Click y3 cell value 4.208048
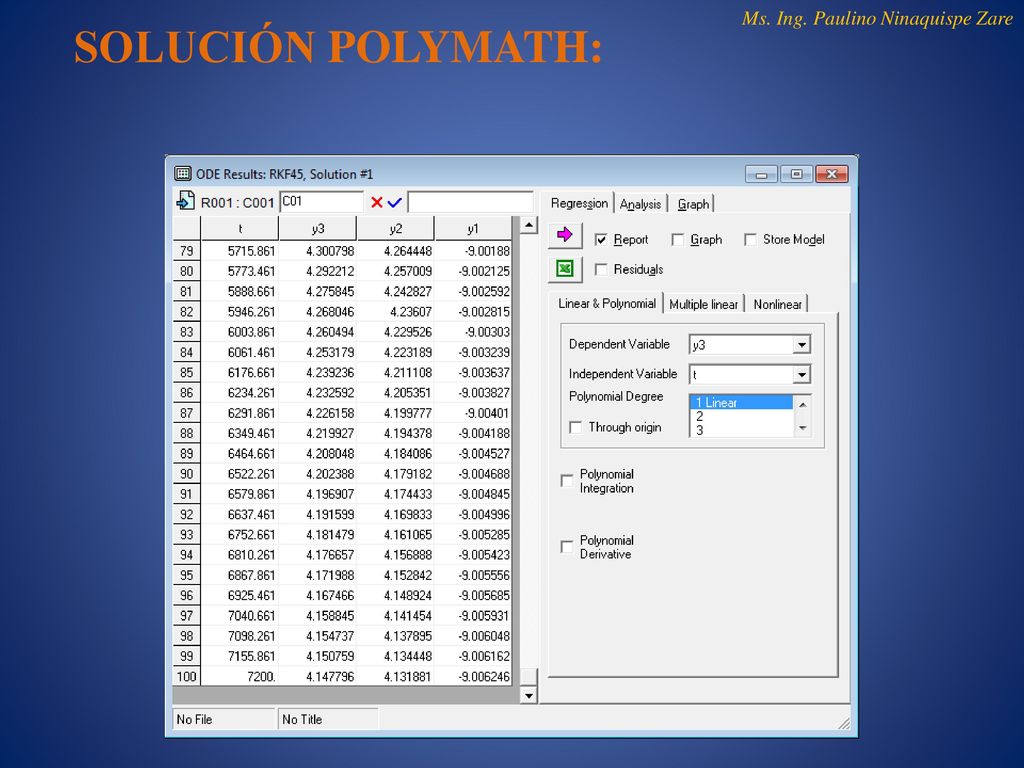 317,453
